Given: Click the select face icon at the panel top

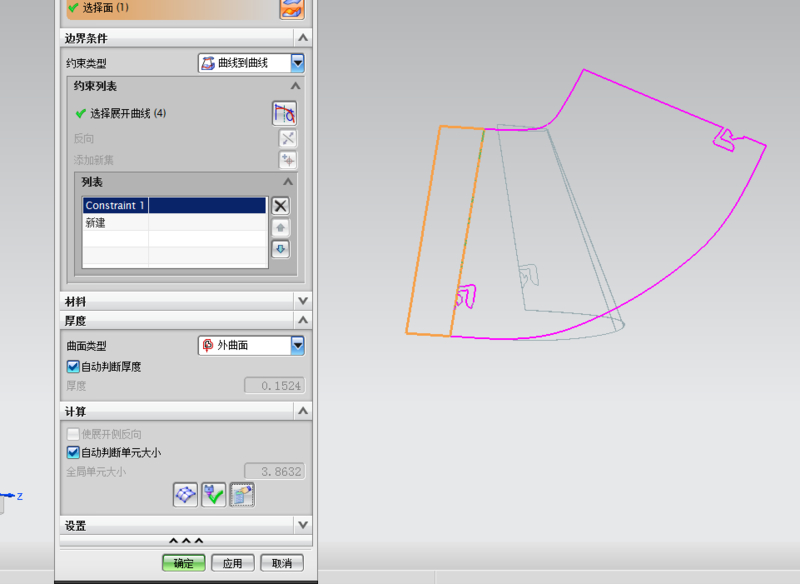Looking at the screenshot, I should (292, 9).
